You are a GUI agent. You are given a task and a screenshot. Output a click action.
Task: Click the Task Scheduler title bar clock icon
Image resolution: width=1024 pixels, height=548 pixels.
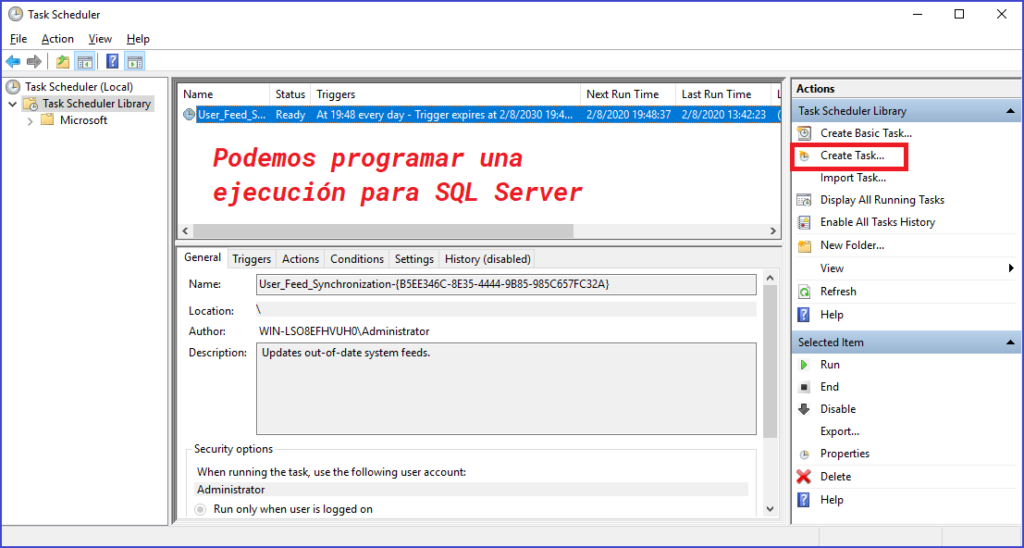pyautogui.click(x=15, y=14)
